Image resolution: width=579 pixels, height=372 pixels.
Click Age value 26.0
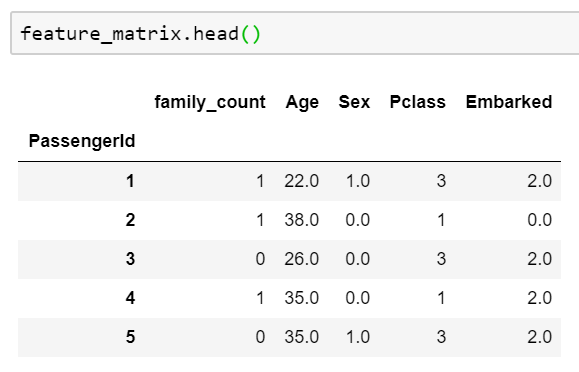coord(301,259)
